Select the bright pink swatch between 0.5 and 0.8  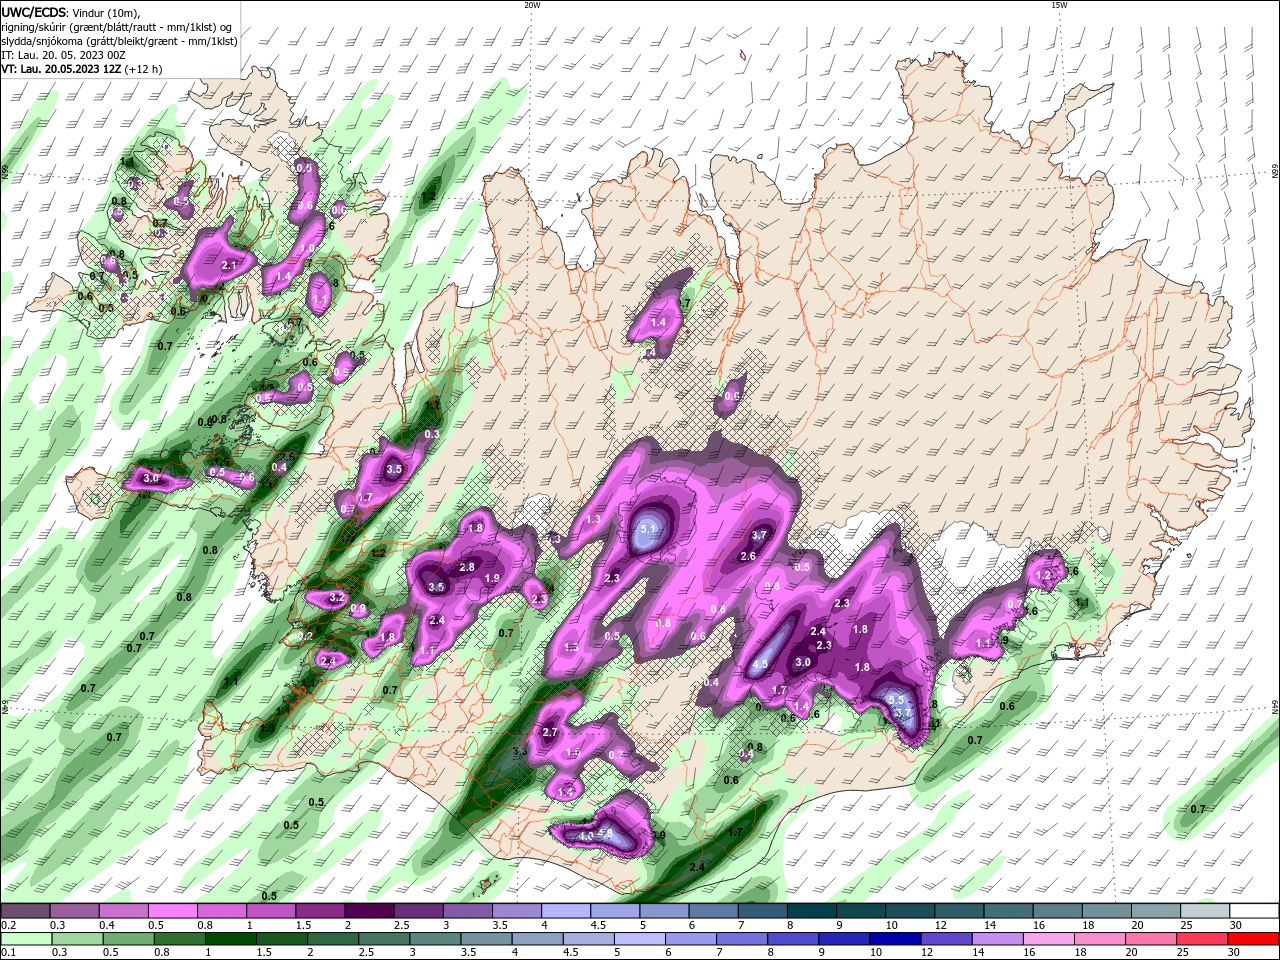[x=173, y=910]
